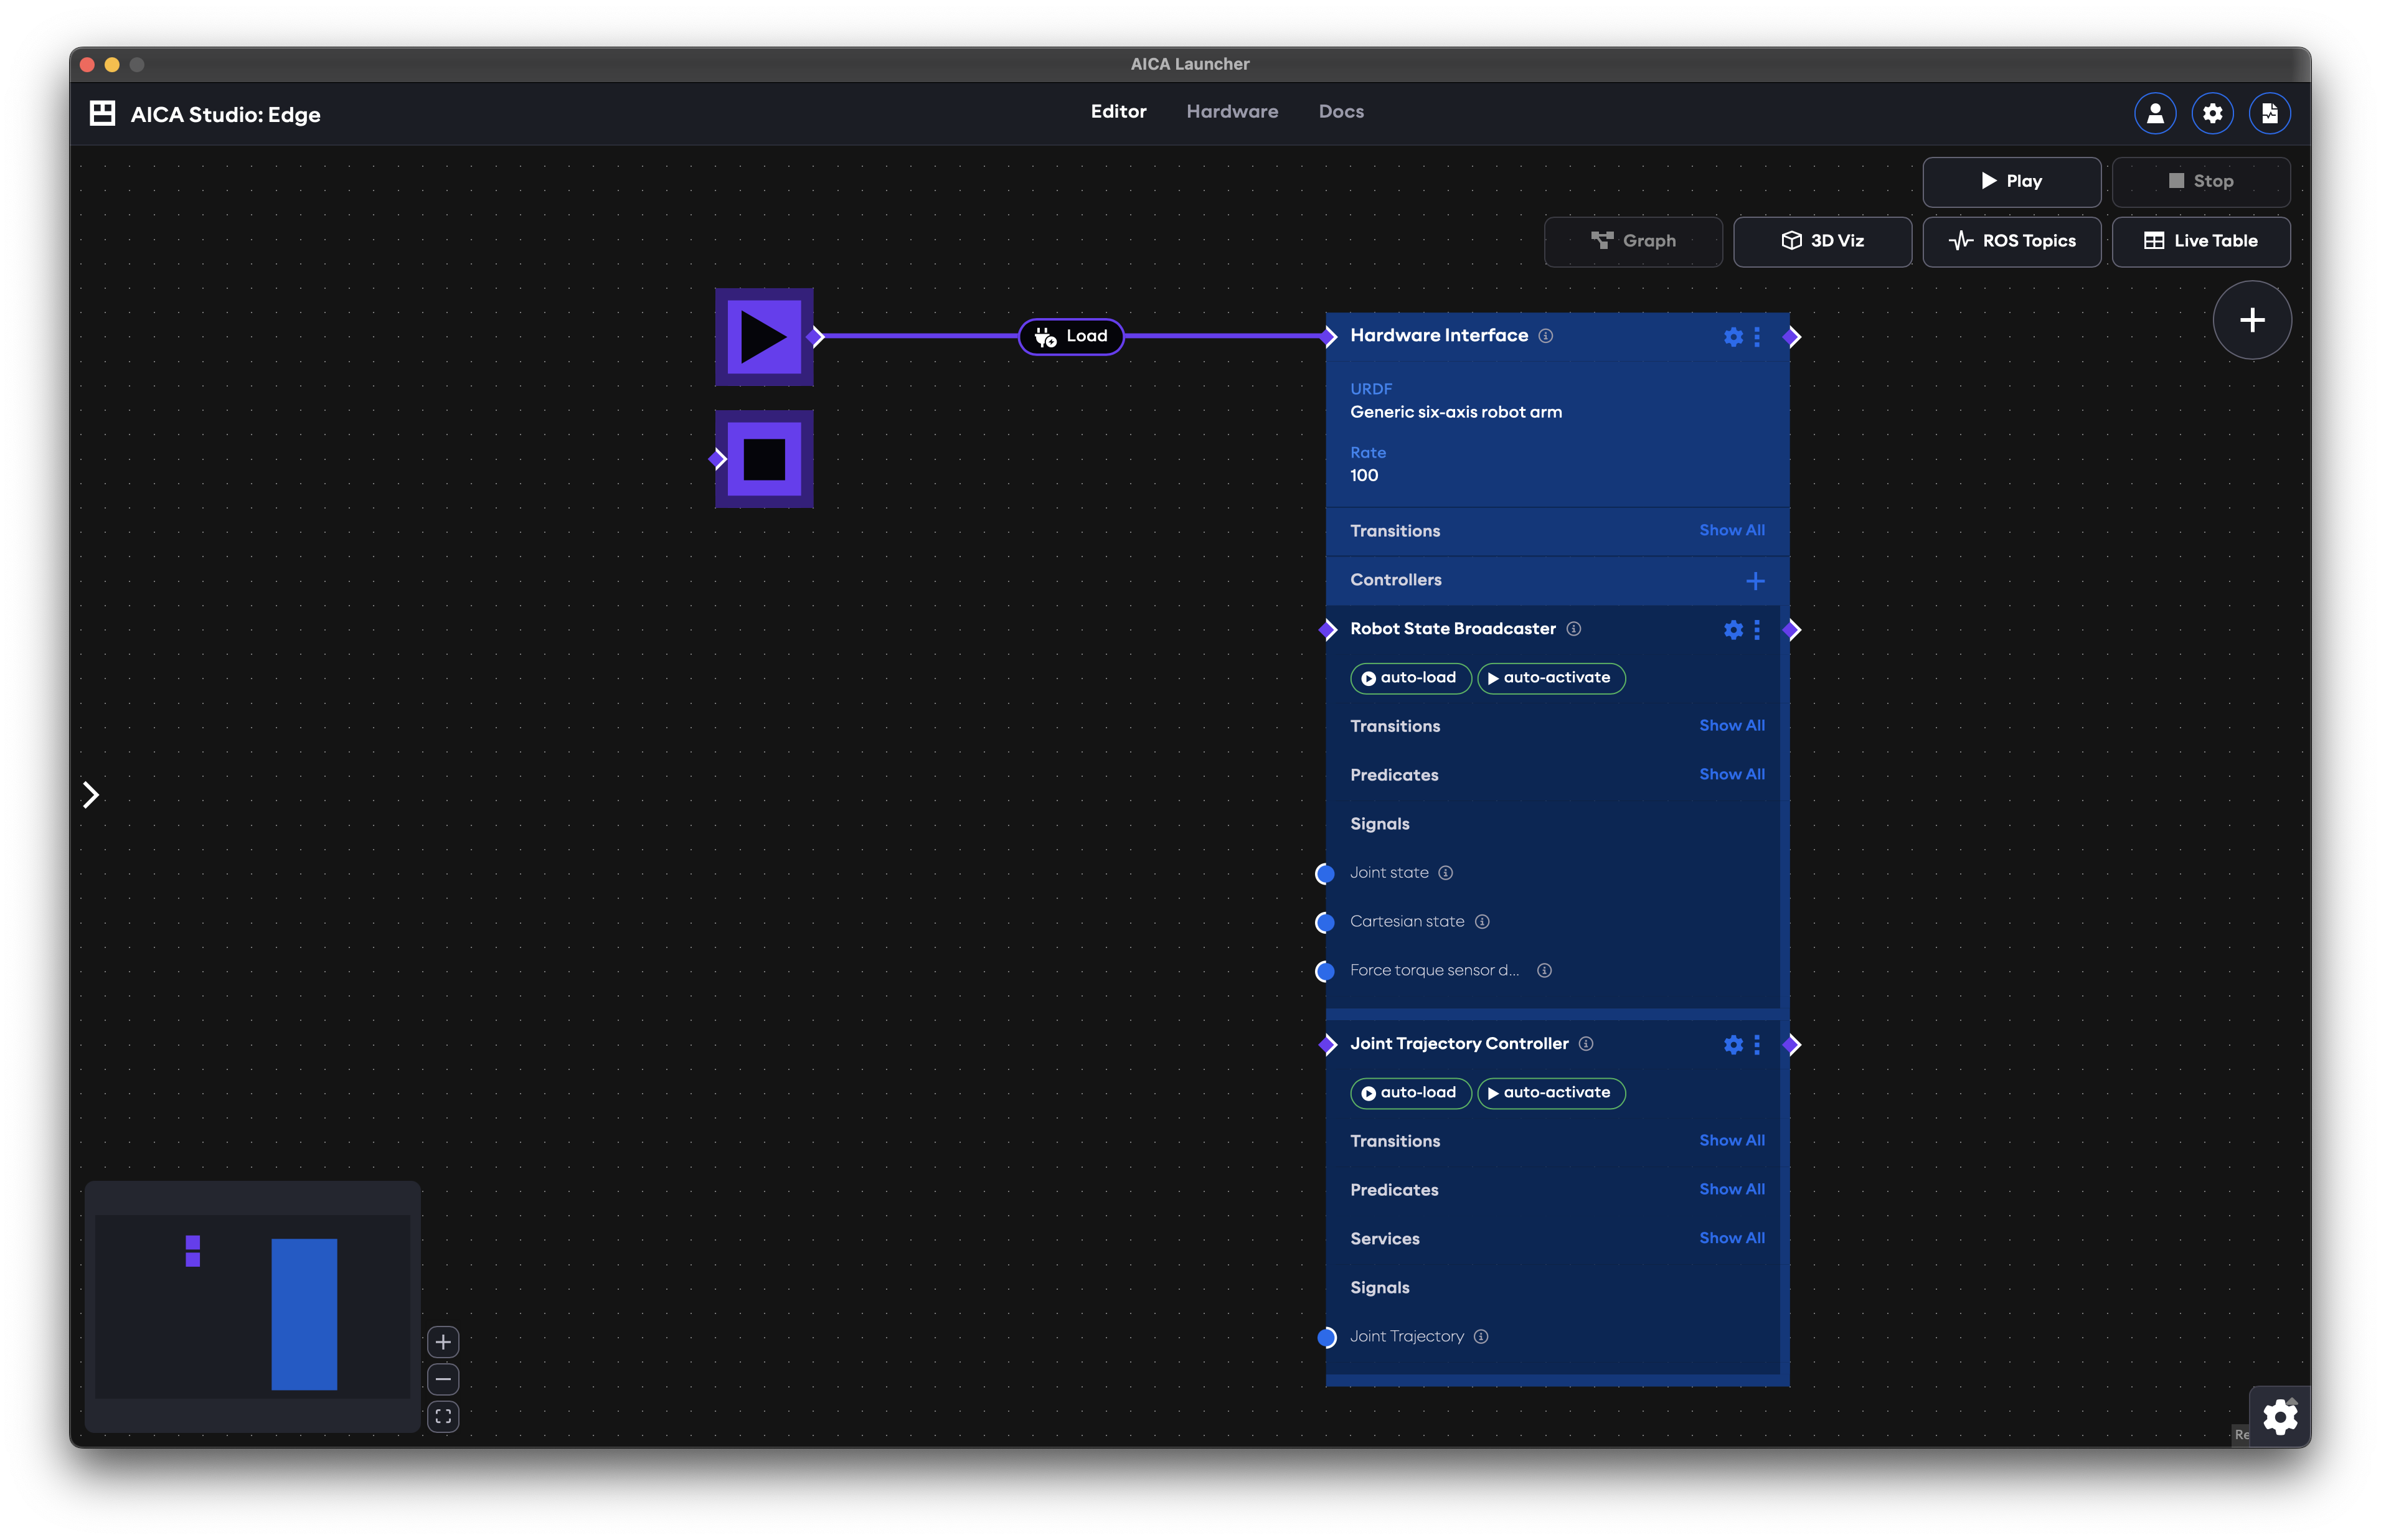Click the Load edge label

(1071, 336)
